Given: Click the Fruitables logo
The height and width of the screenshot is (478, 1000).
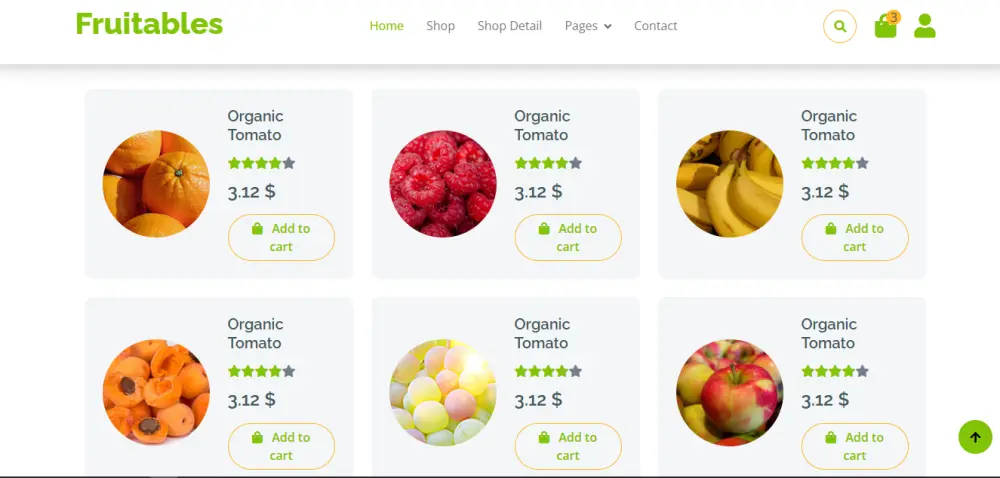Looking at the screenshot, I should [x=149, y=24].
